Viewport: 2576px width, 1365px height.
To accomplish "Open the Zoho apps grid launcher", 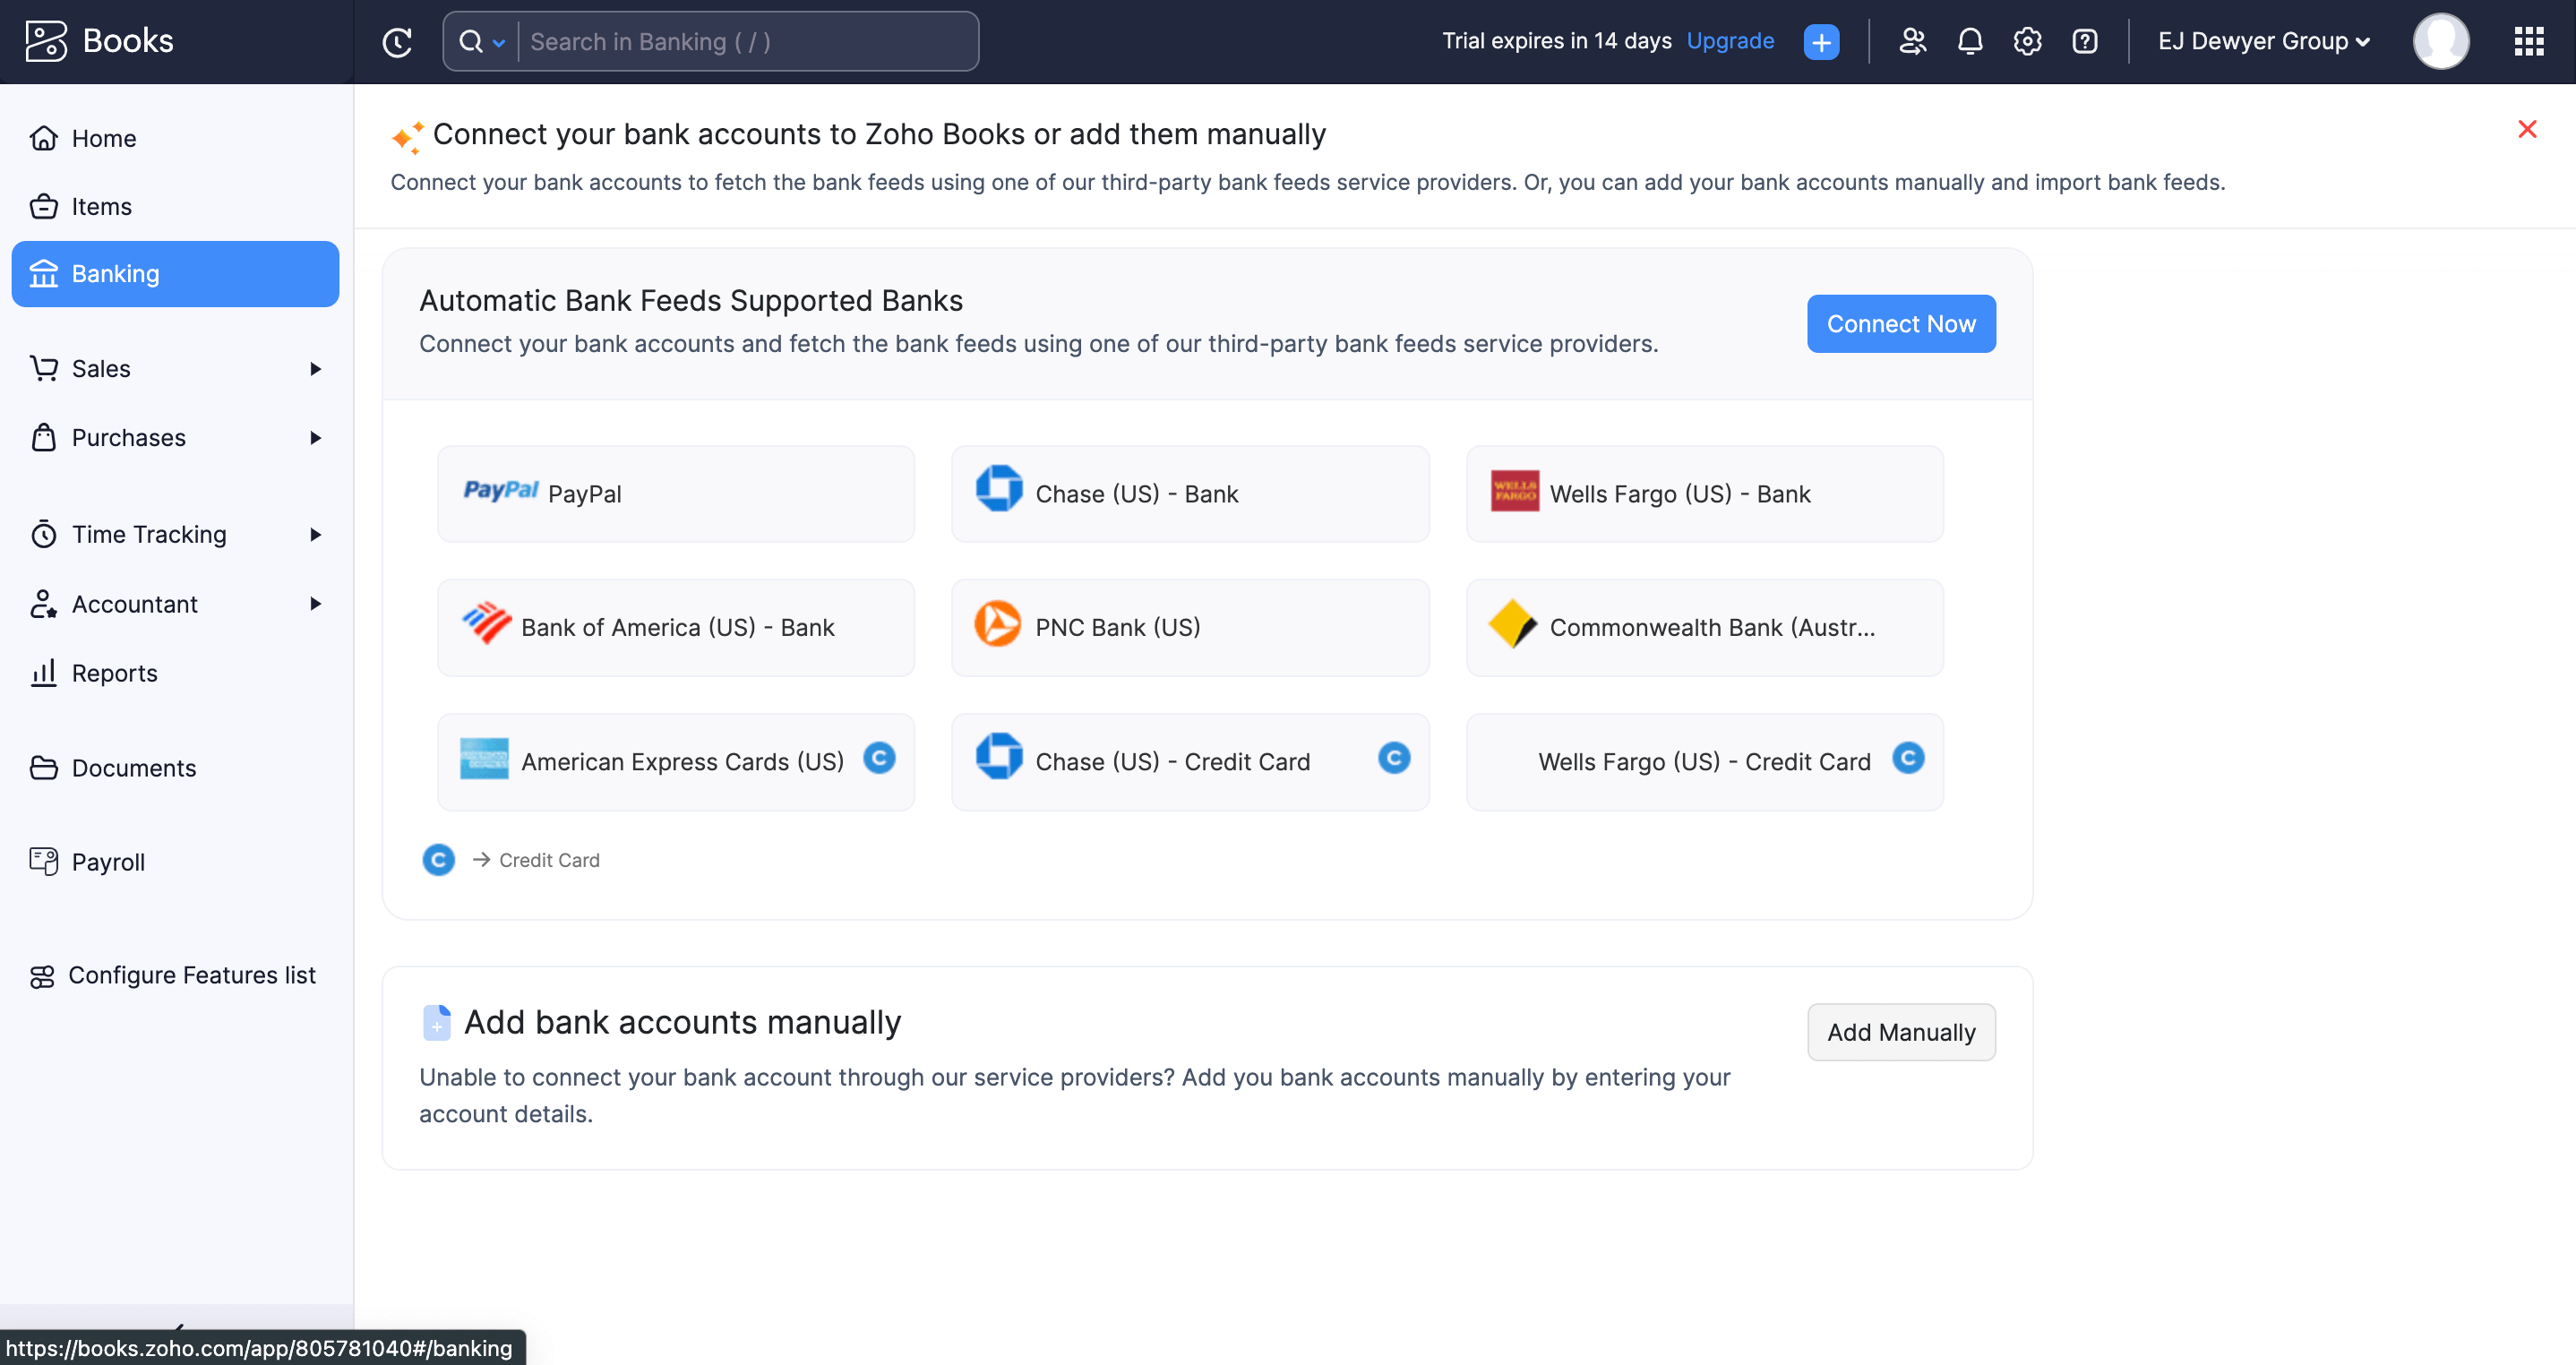I will click(x=2528, y=41).
